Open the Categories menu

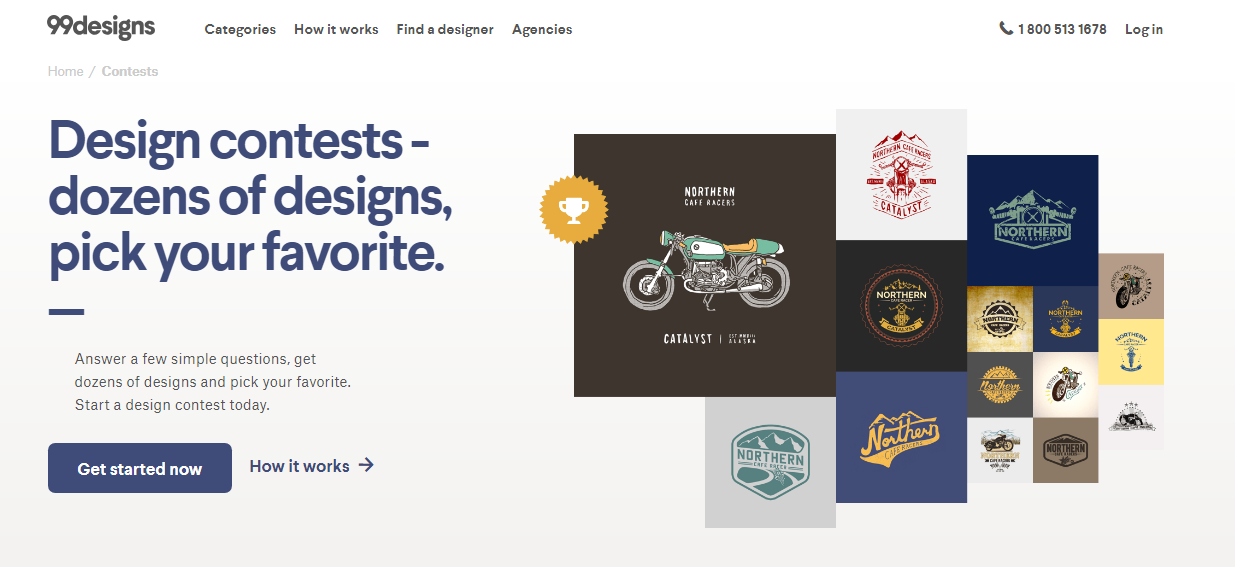tap(240, 29)
